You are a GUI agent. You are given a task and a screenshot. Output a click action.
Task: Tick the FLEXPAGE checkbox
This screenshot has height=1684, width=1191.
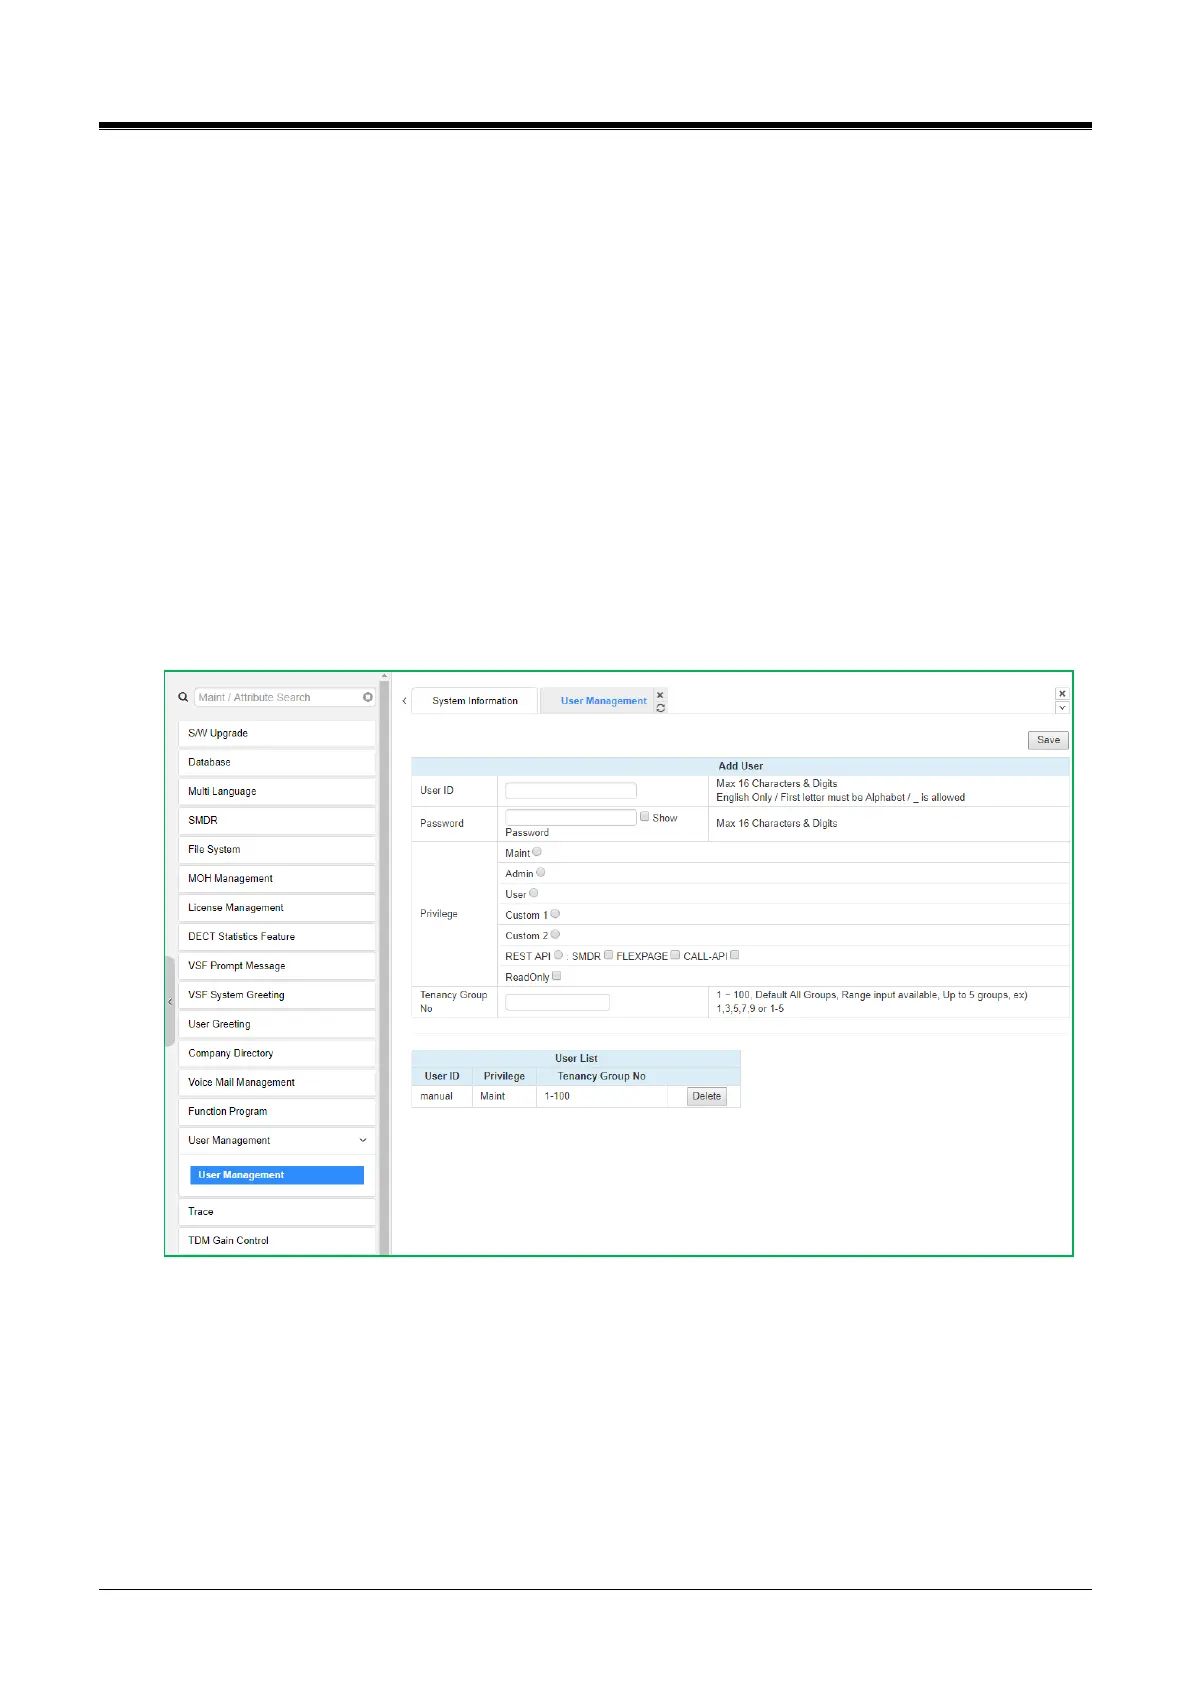pyautogui.click(x=675, y=955)
